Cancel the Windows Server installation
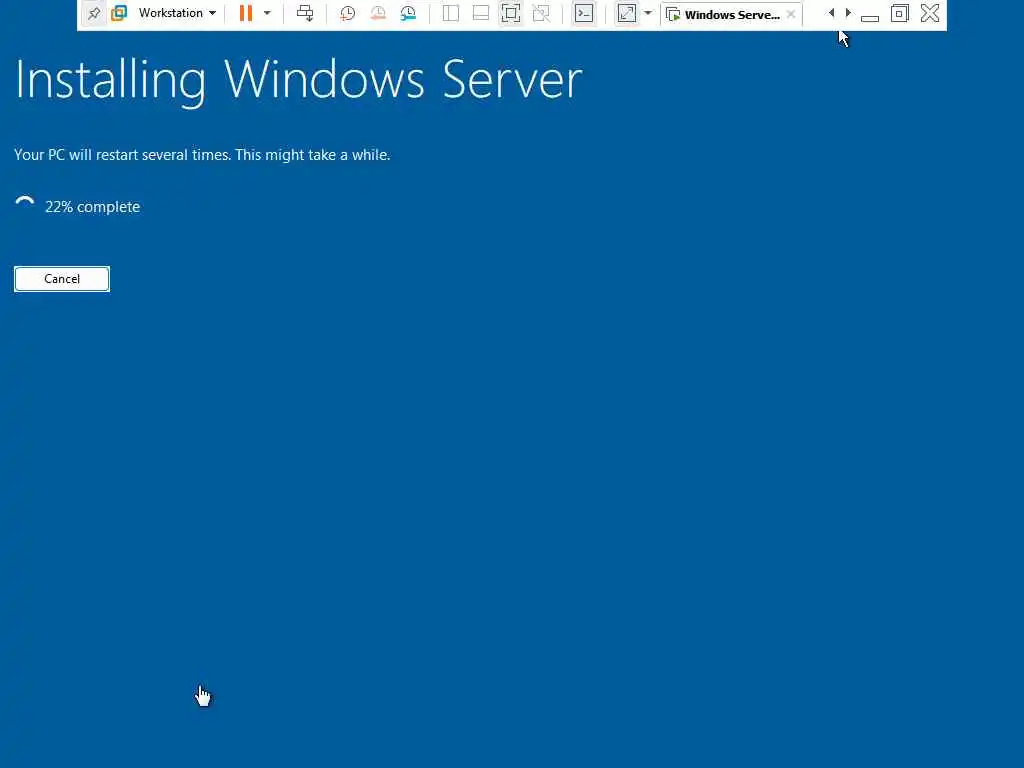This screenshot has width=1024, height=768. point(62,279)
